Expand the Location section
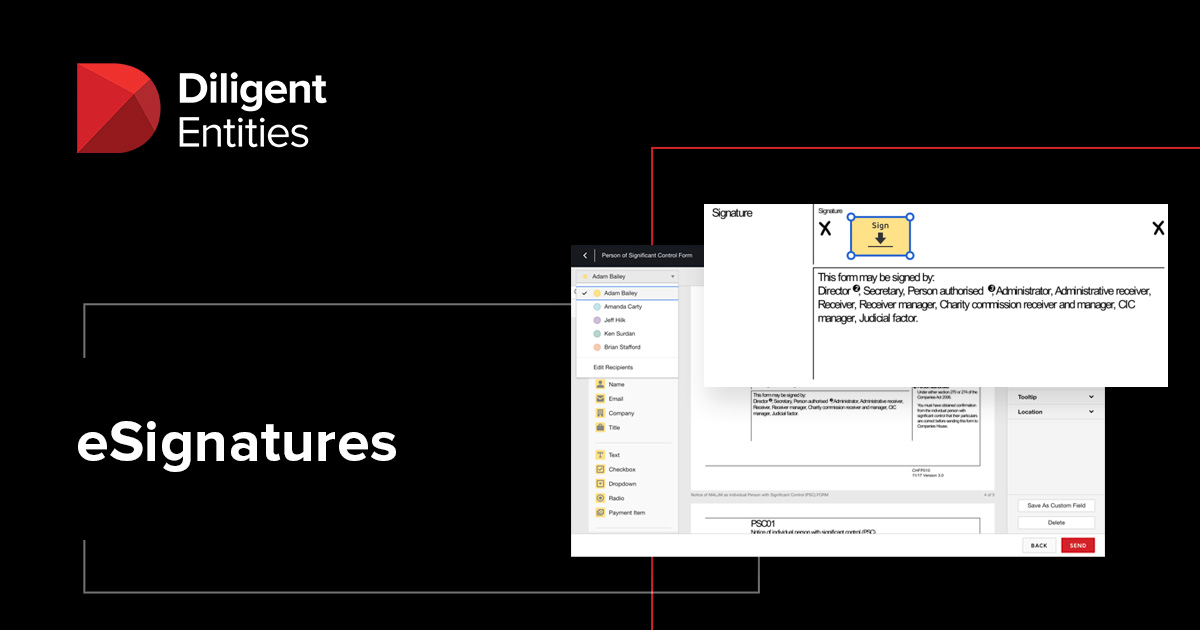1200x630 pixels. pyautogui.click(x=1056, y=412)
